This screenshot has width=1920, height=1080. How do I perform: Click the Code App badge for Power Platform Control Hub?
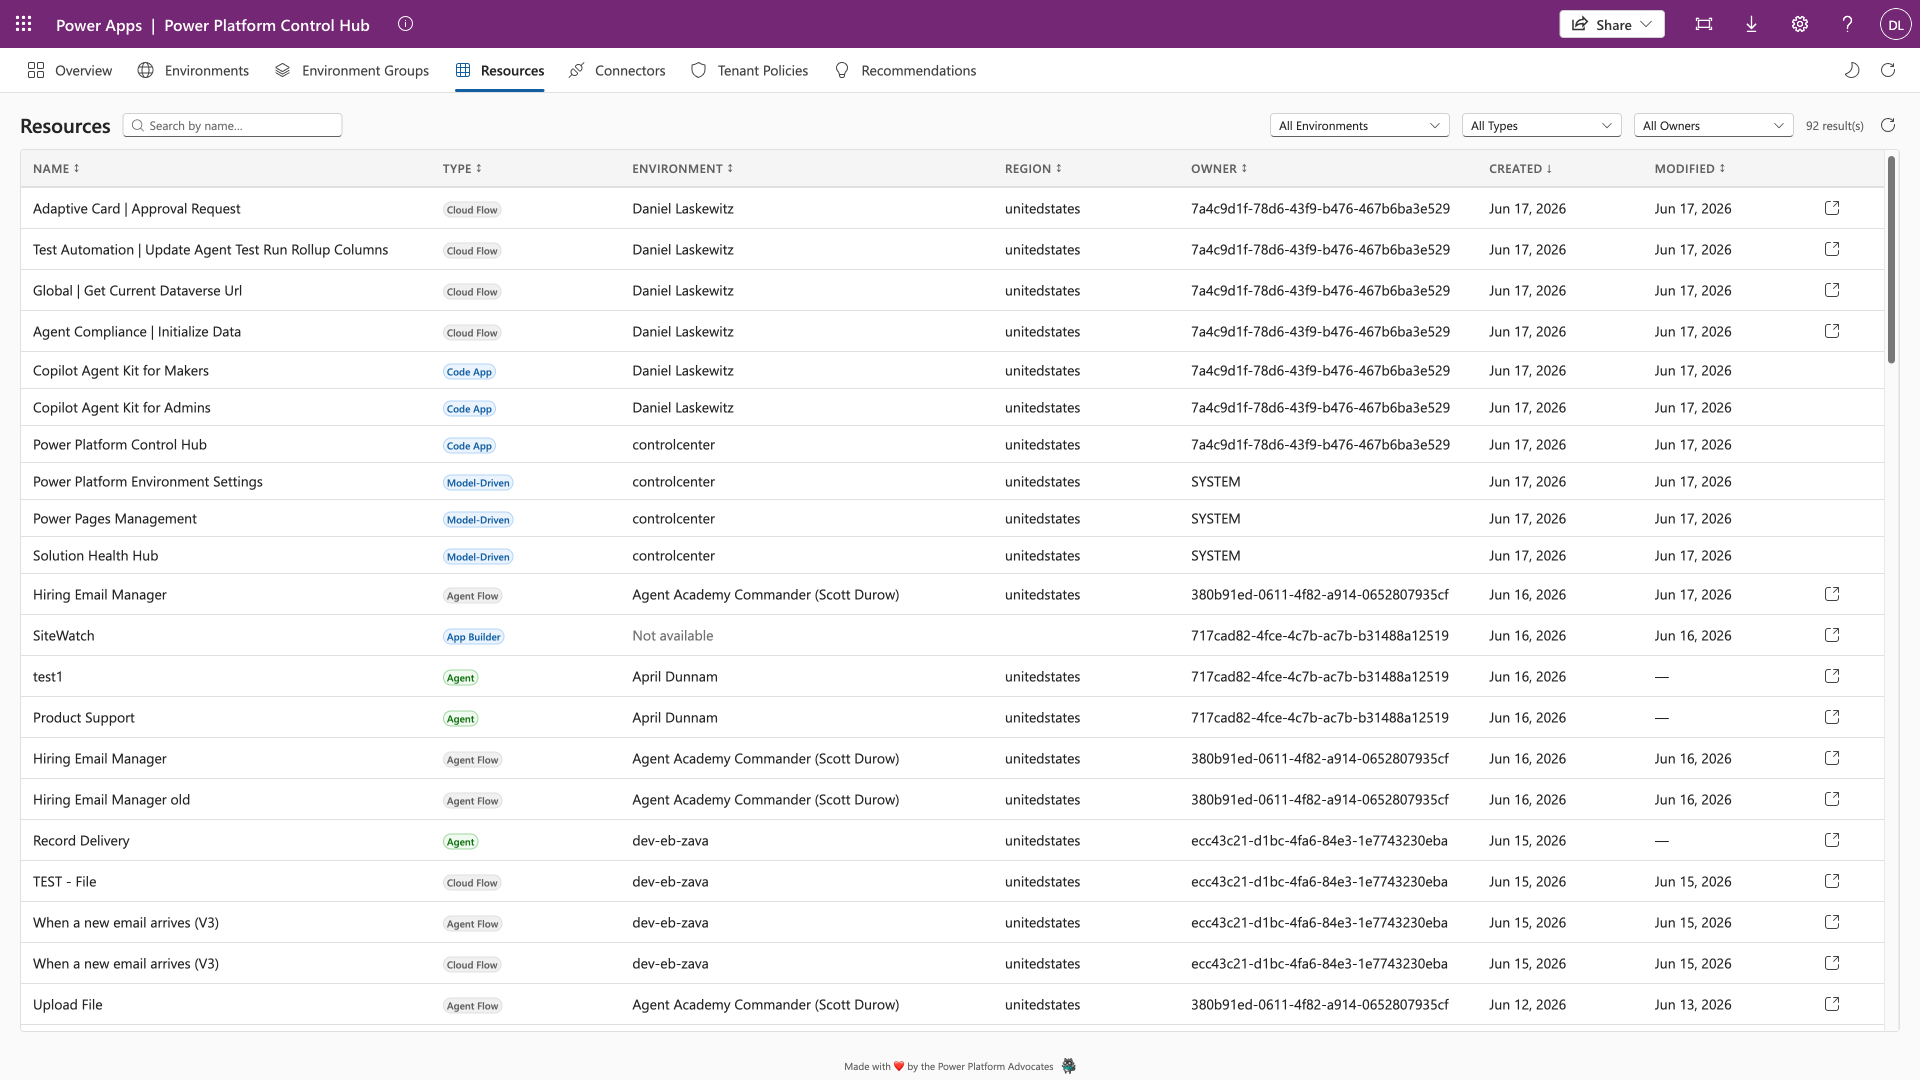[x=469, y=446]
